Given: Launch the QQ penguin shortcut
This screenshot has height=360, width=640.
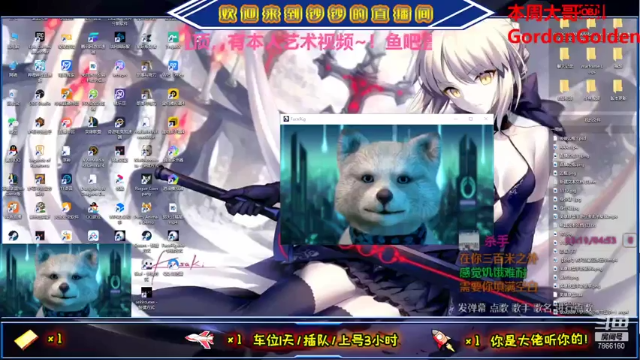Looking at the screenshot, I should point(13,151).
